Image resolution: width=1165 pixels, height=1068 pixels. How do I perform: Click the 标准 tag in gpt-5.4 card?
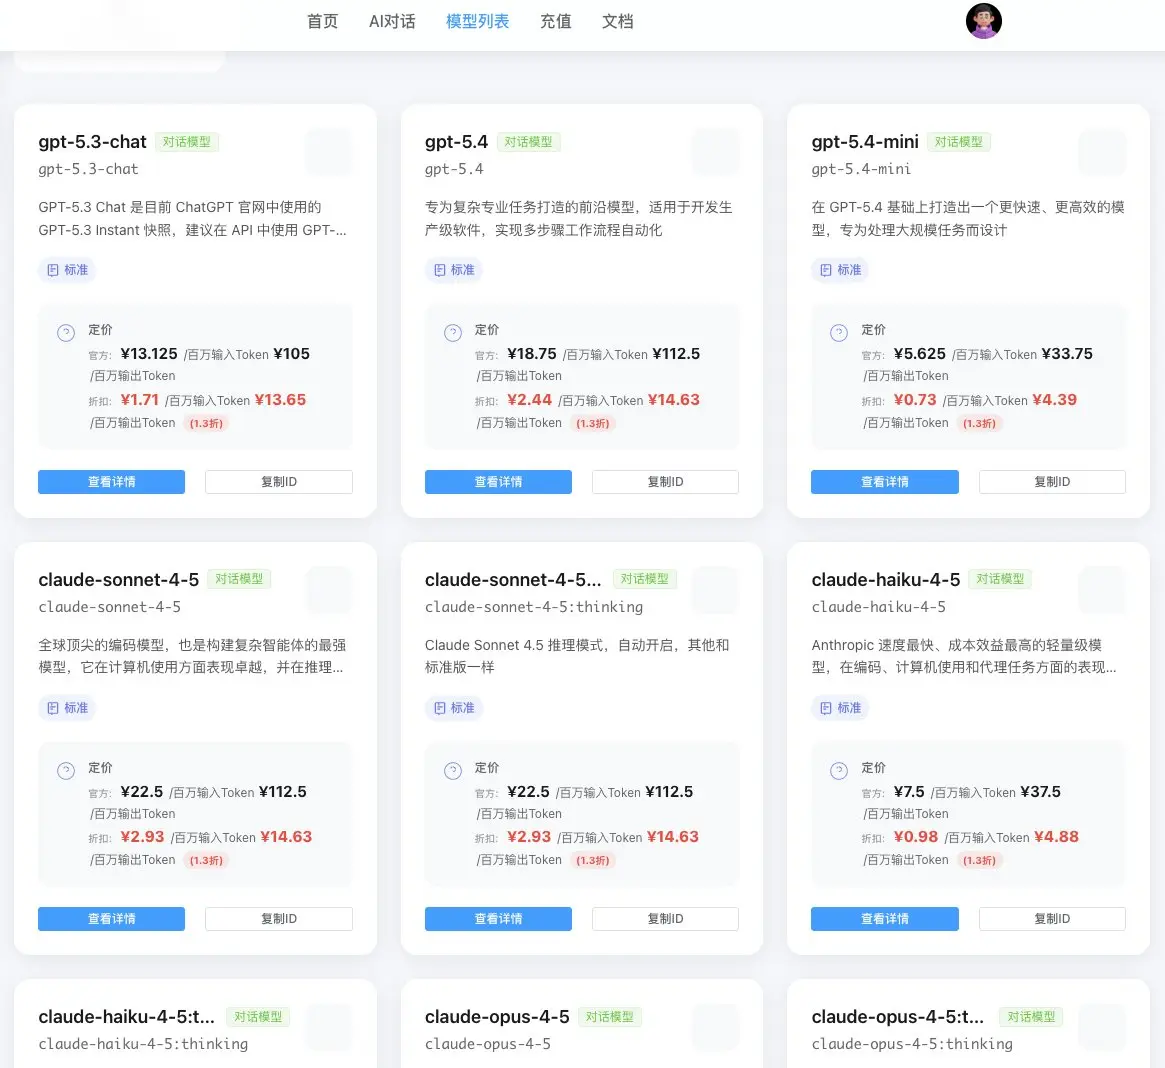tap(454, 270)
